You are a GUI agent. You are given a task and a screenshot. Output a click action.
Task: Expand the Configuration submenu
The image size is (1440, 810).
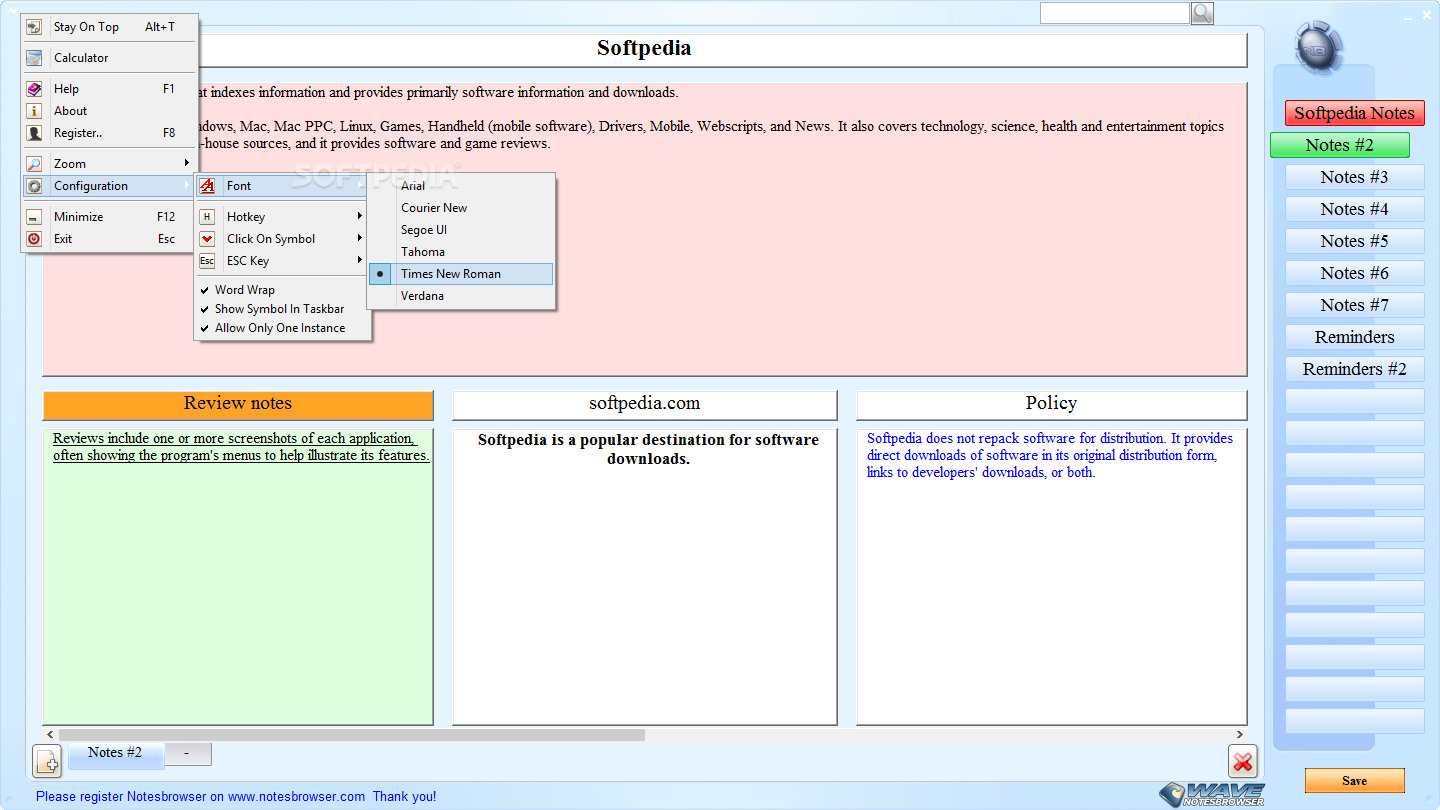coord(110,186)
